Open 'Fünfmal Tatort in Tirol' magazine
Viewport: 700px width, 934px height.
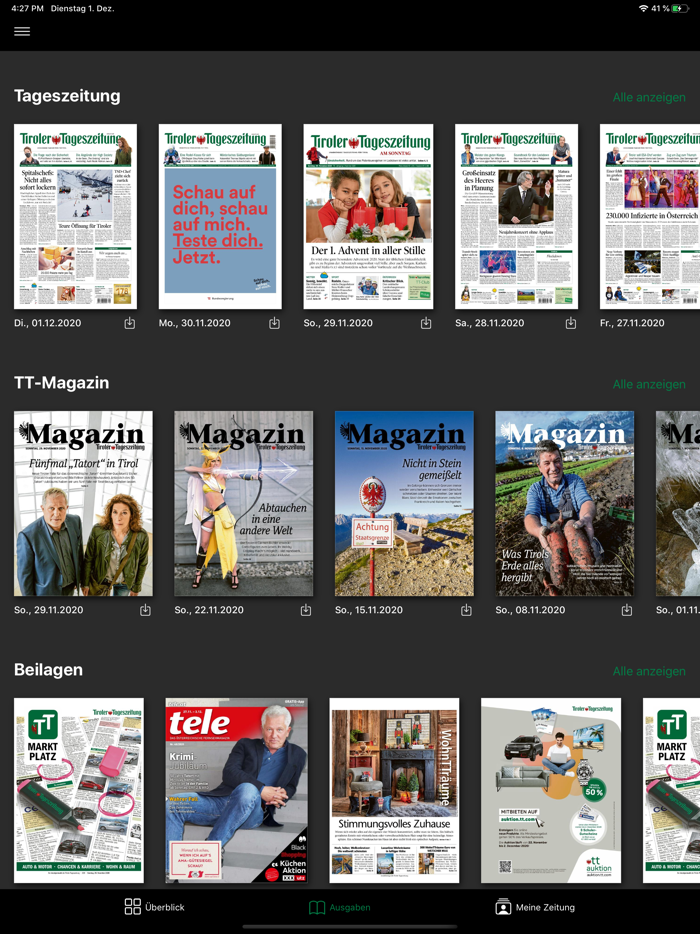[83, 503]
